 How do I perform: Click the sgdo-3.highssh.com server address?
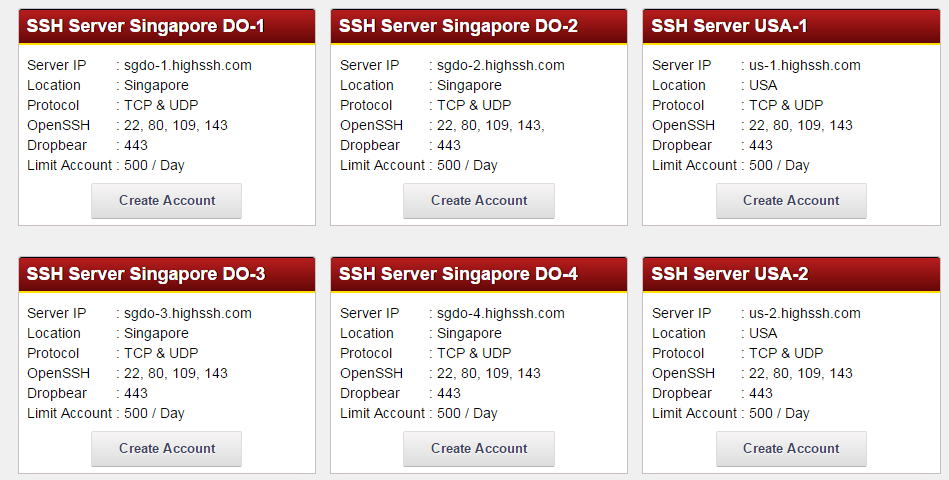188,314
